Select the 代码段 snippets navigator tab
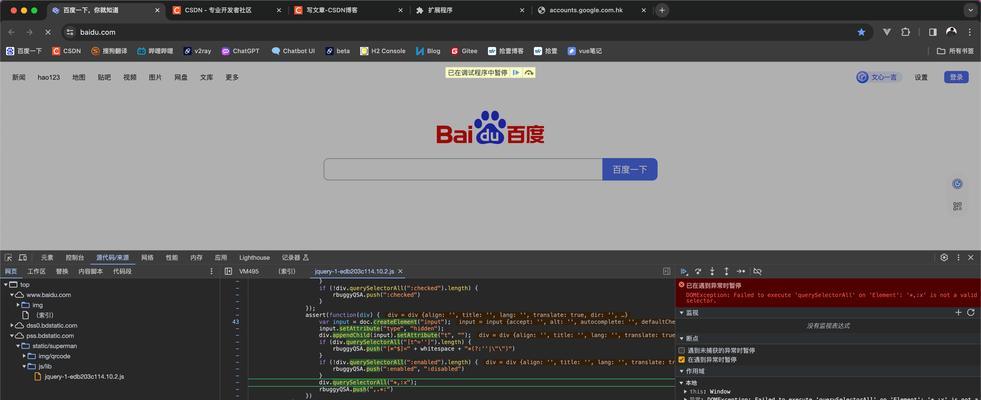 tap(122, 272)
